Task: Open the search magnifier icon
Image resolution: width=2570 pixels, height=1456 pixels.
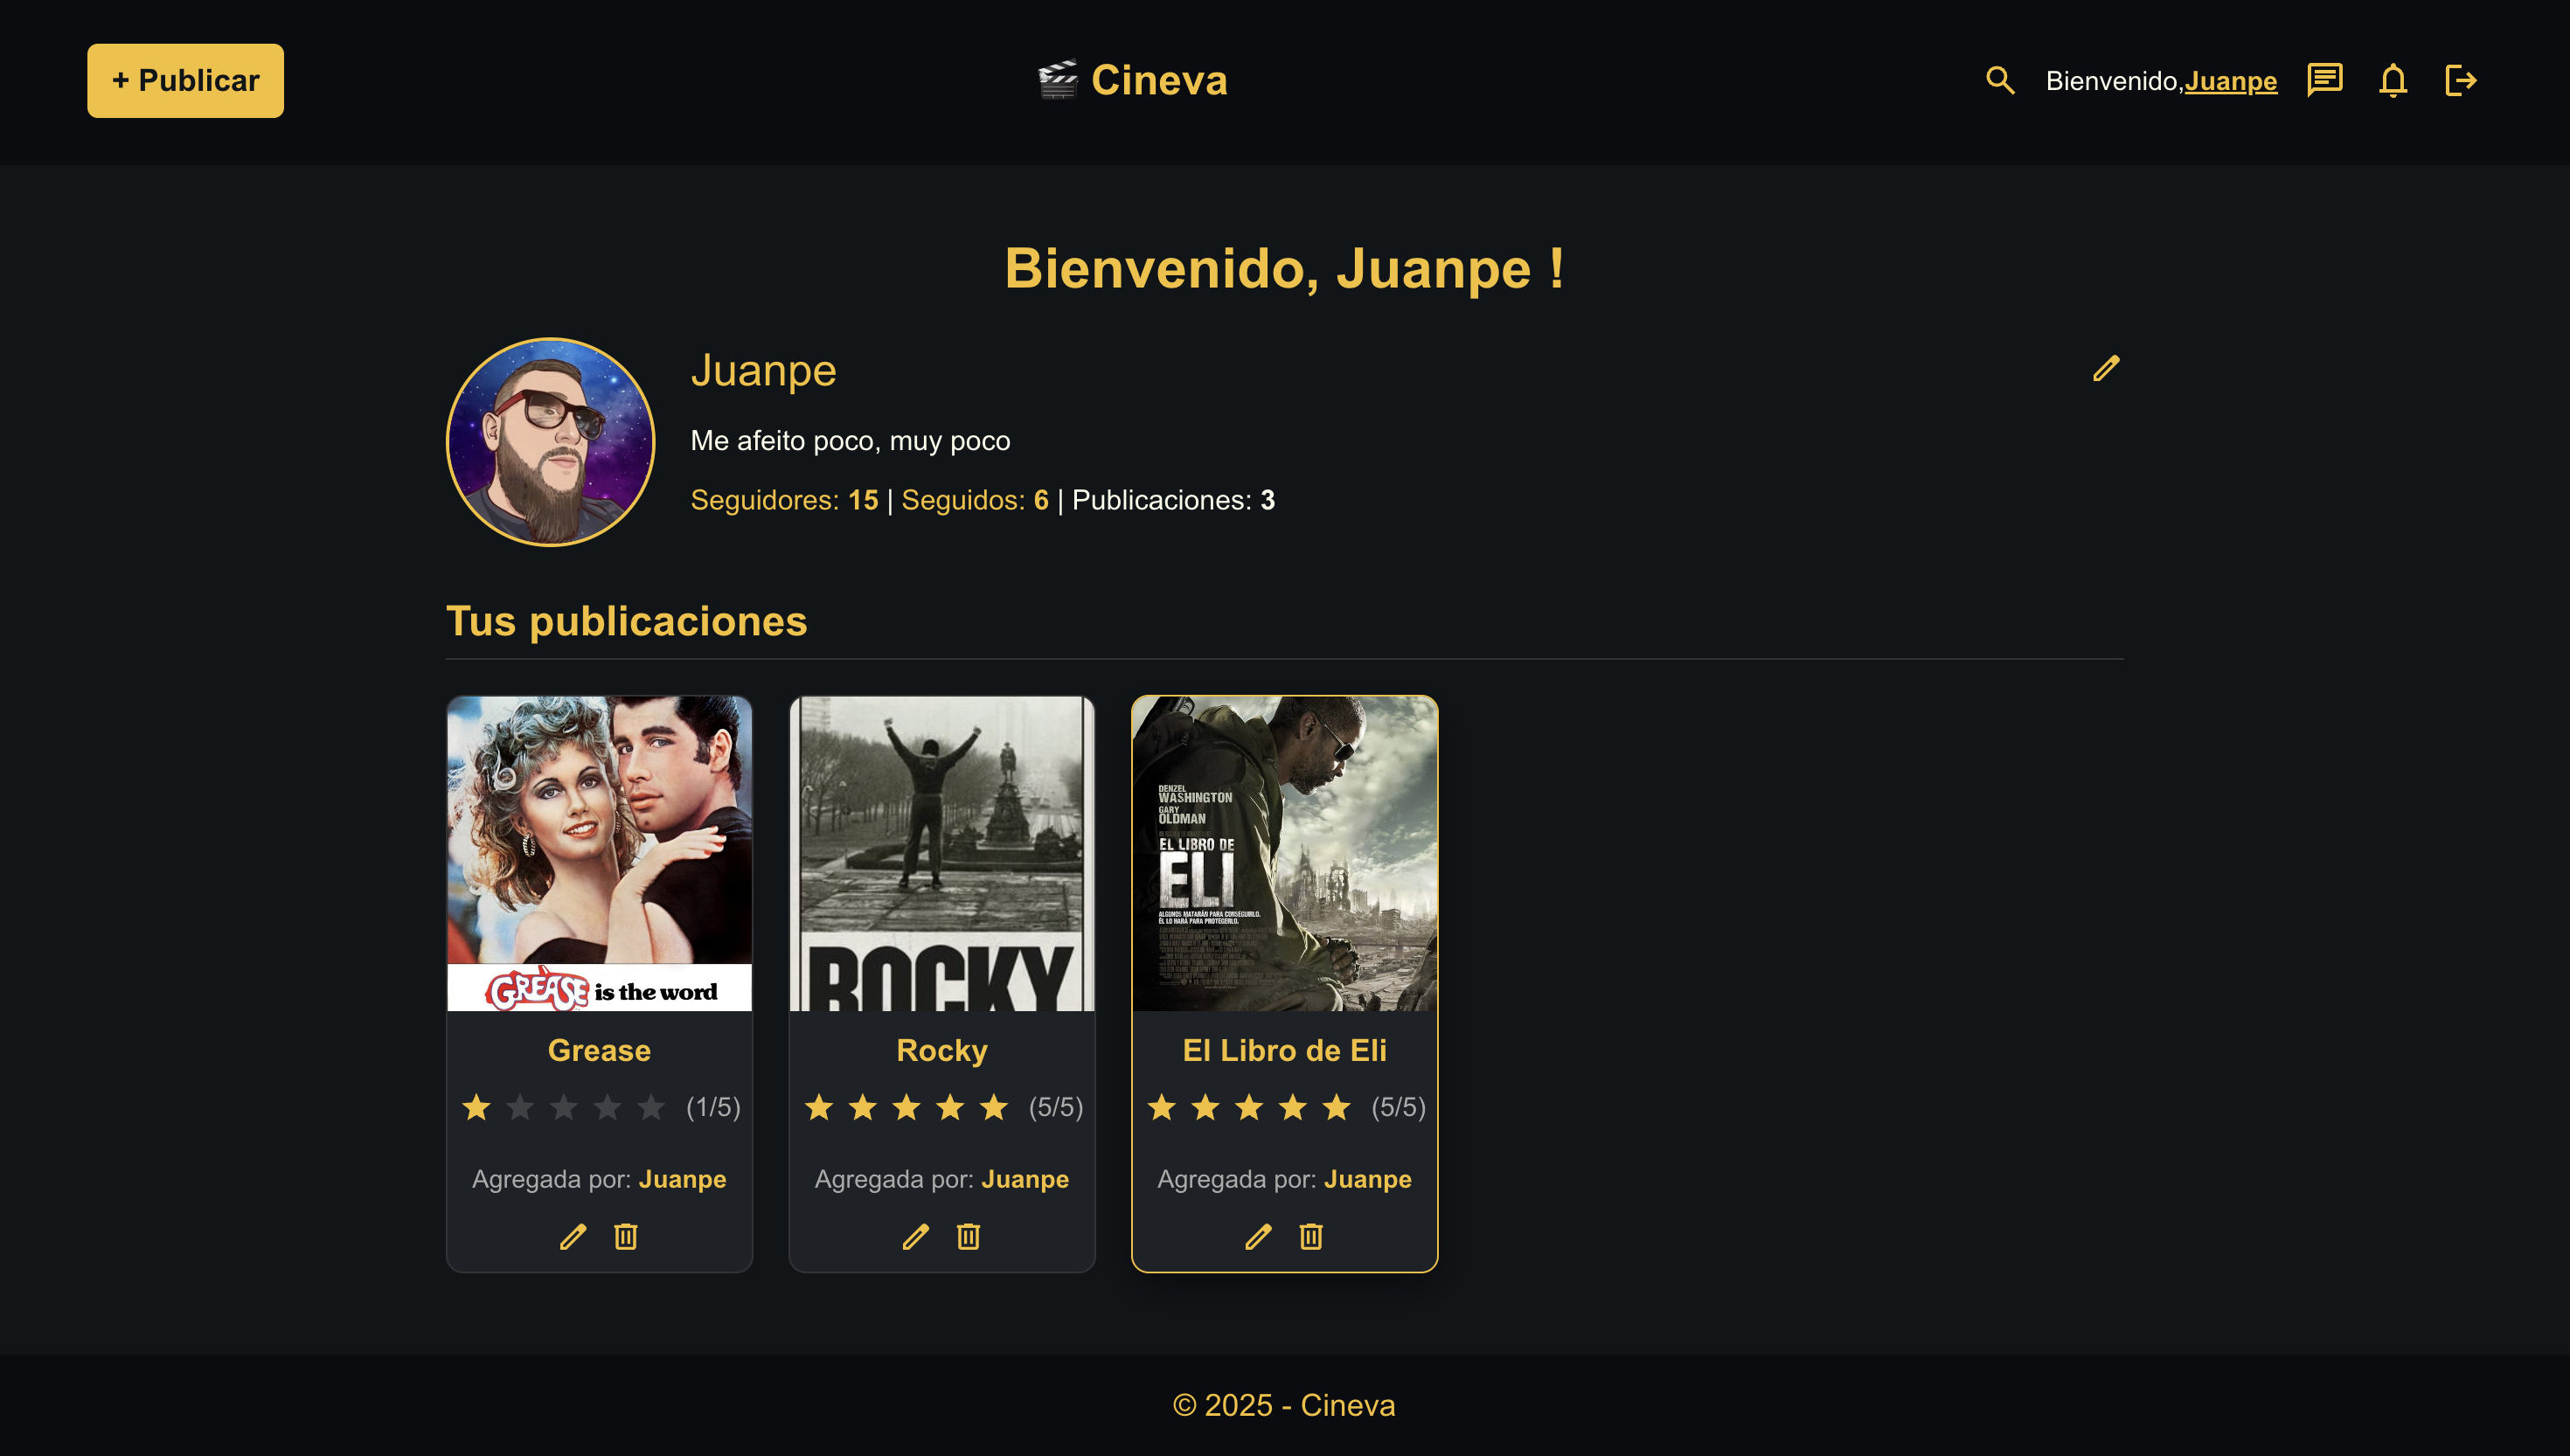Action: click(2000, 80)
